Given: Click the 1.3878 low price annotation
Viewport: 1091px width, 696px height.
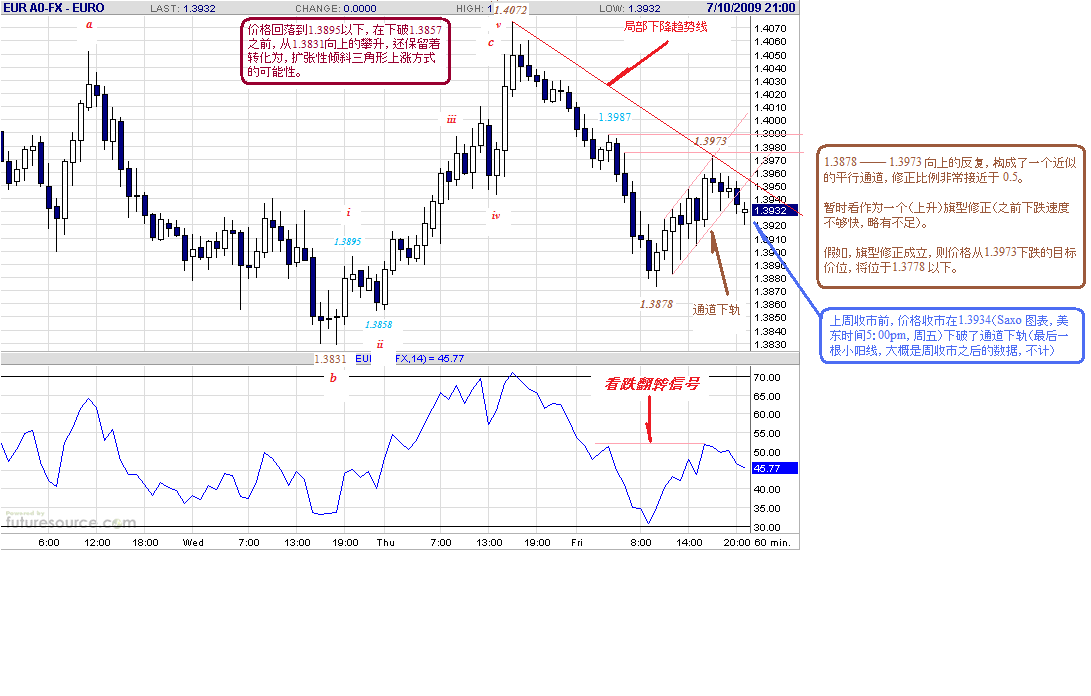Looking at the screenshot, I should 656,304.
